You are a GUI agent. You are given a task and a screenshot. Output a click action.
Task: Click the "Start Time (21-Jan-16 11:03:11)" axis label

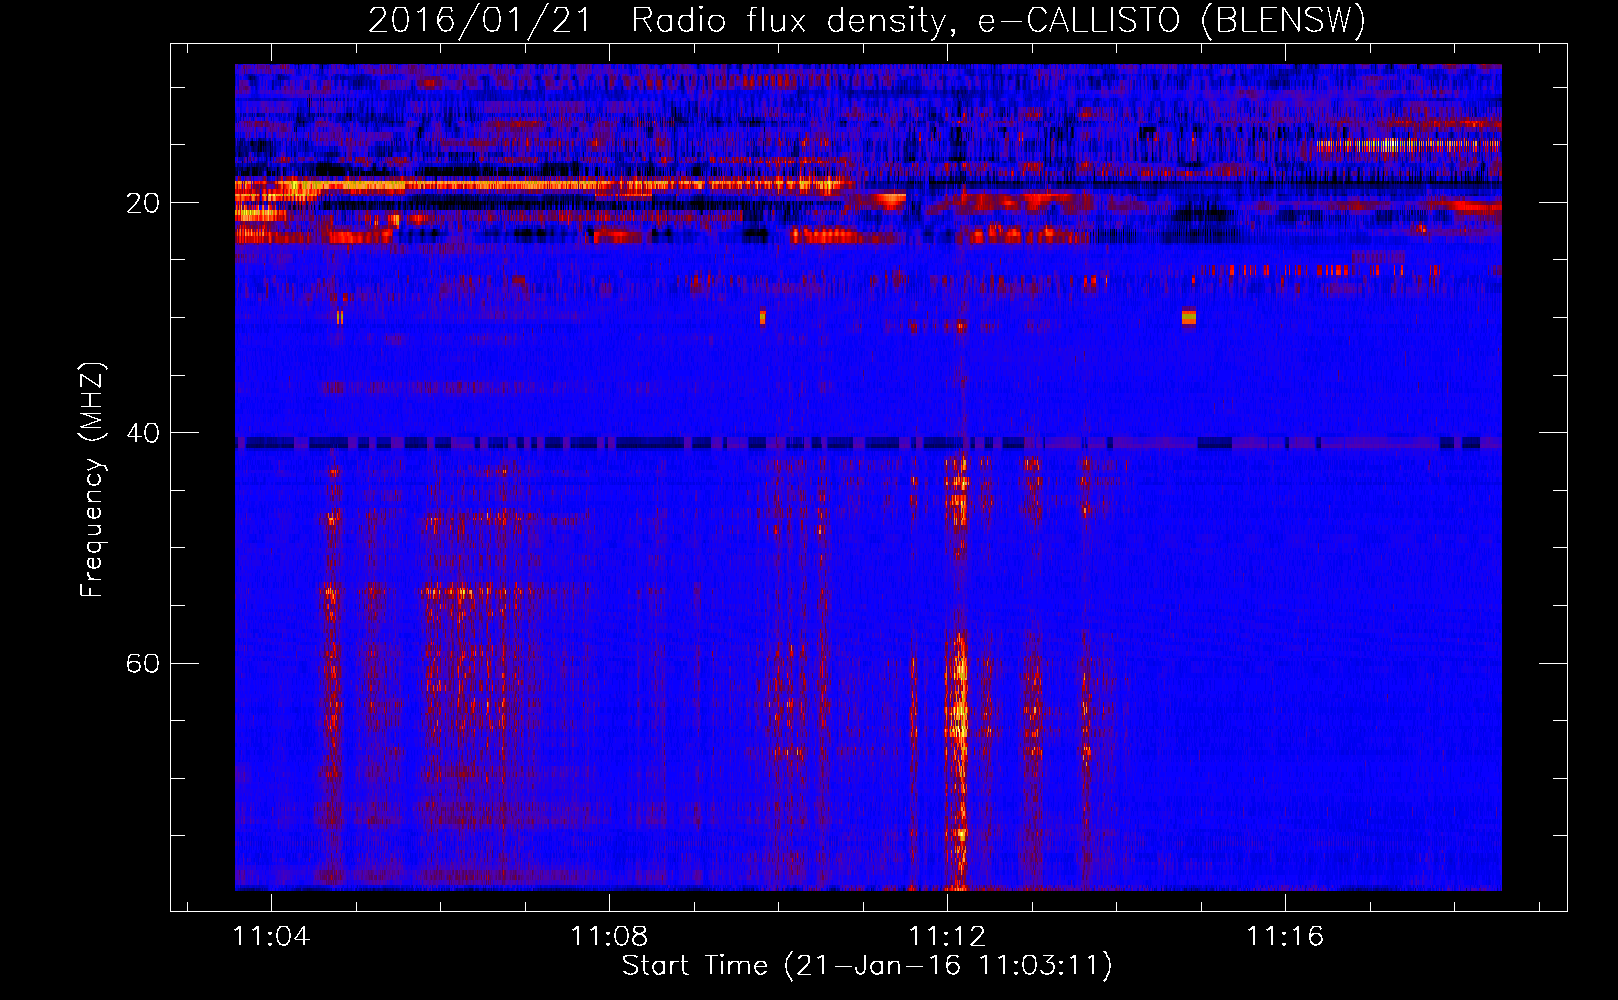(867, 966)
